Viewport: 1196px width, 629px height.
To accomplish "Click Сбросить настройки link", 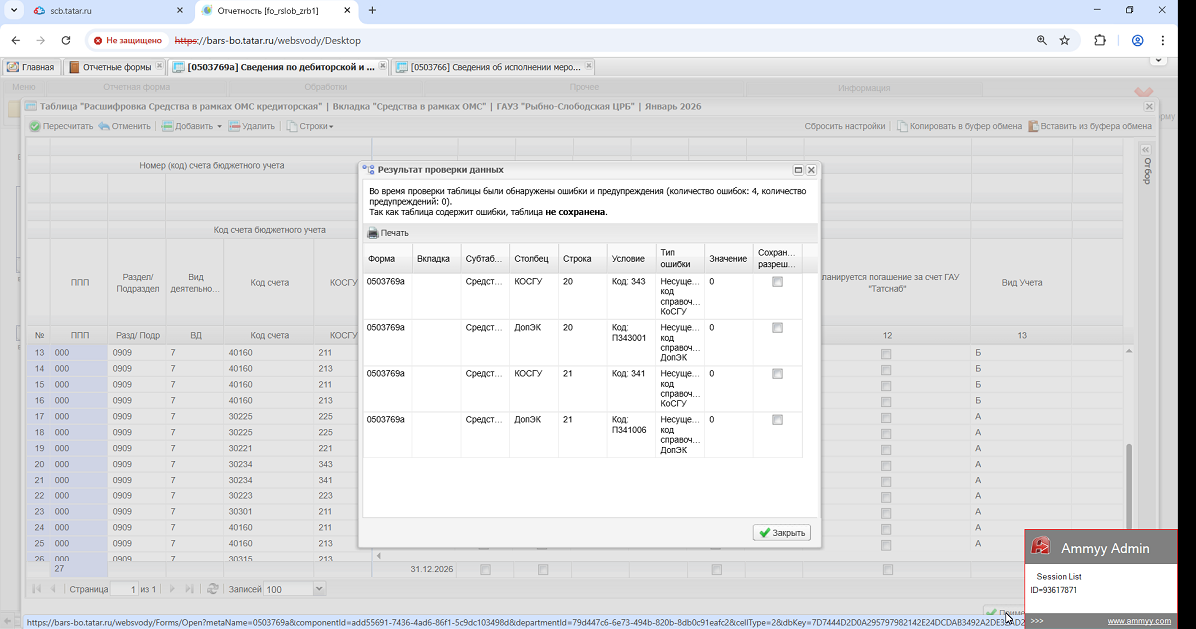I will (844, 127).
